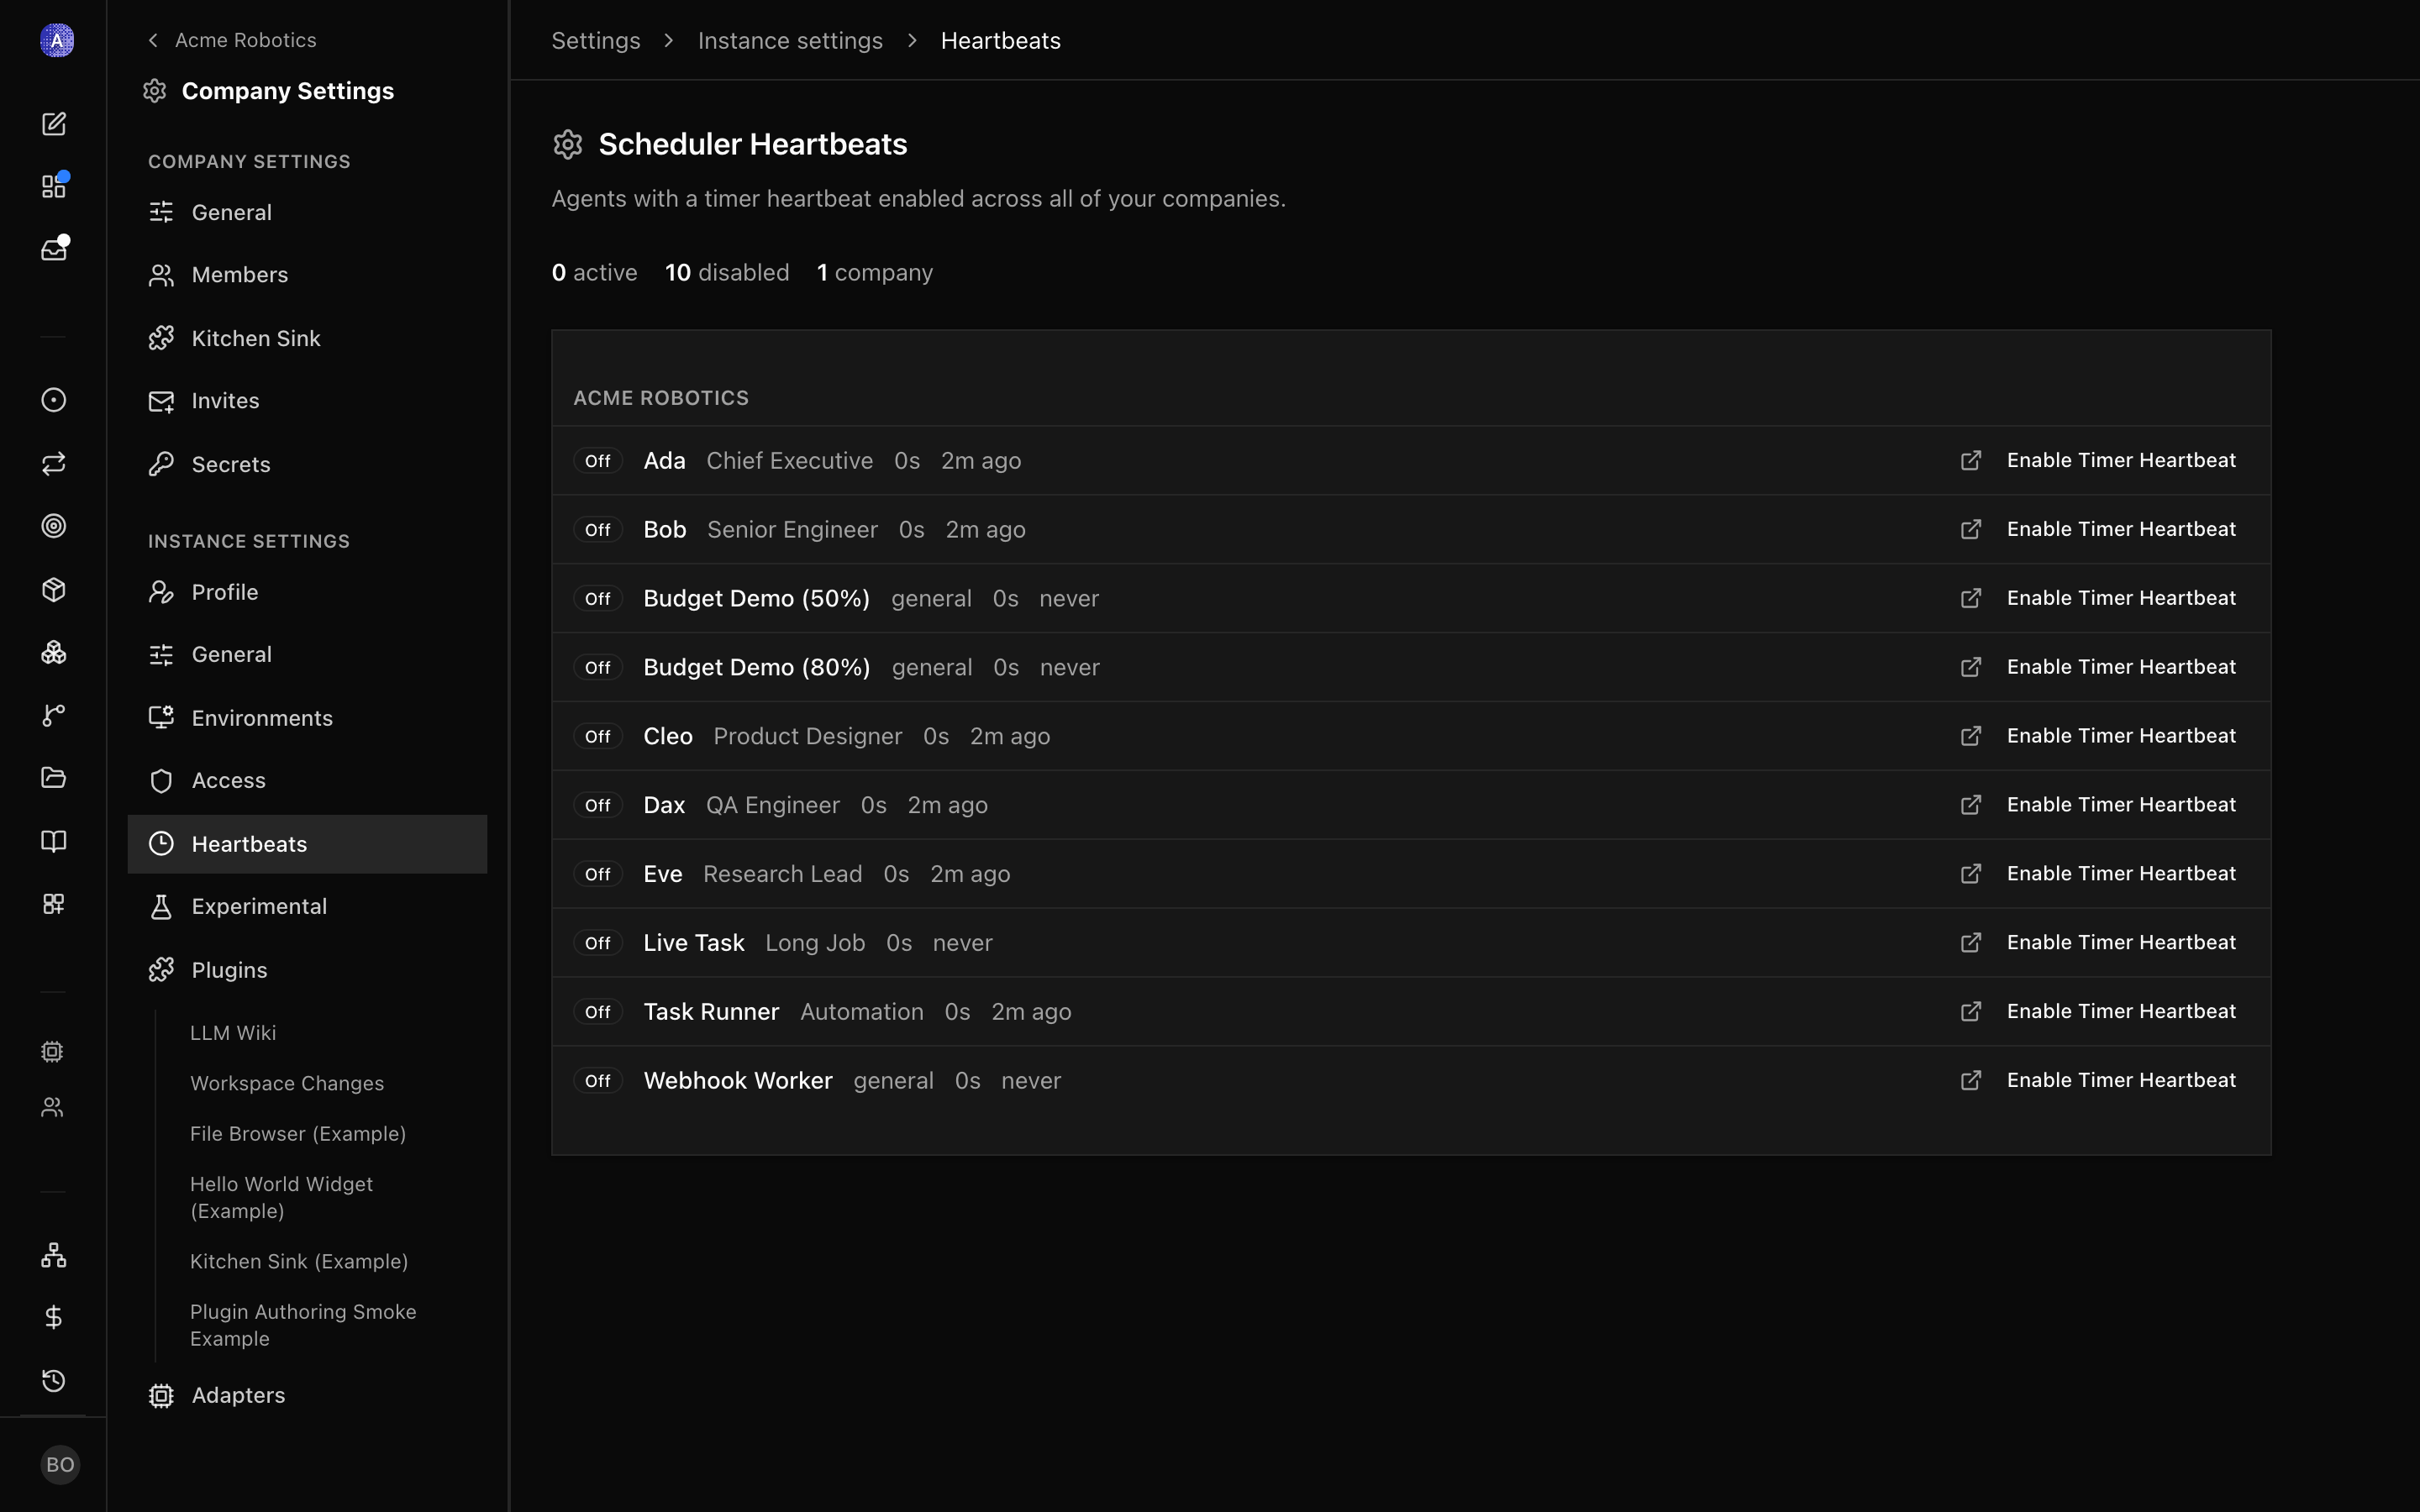Open the BO user avatar
This screenshot has width=2420, height=1512.
[x=60, y=1465]
